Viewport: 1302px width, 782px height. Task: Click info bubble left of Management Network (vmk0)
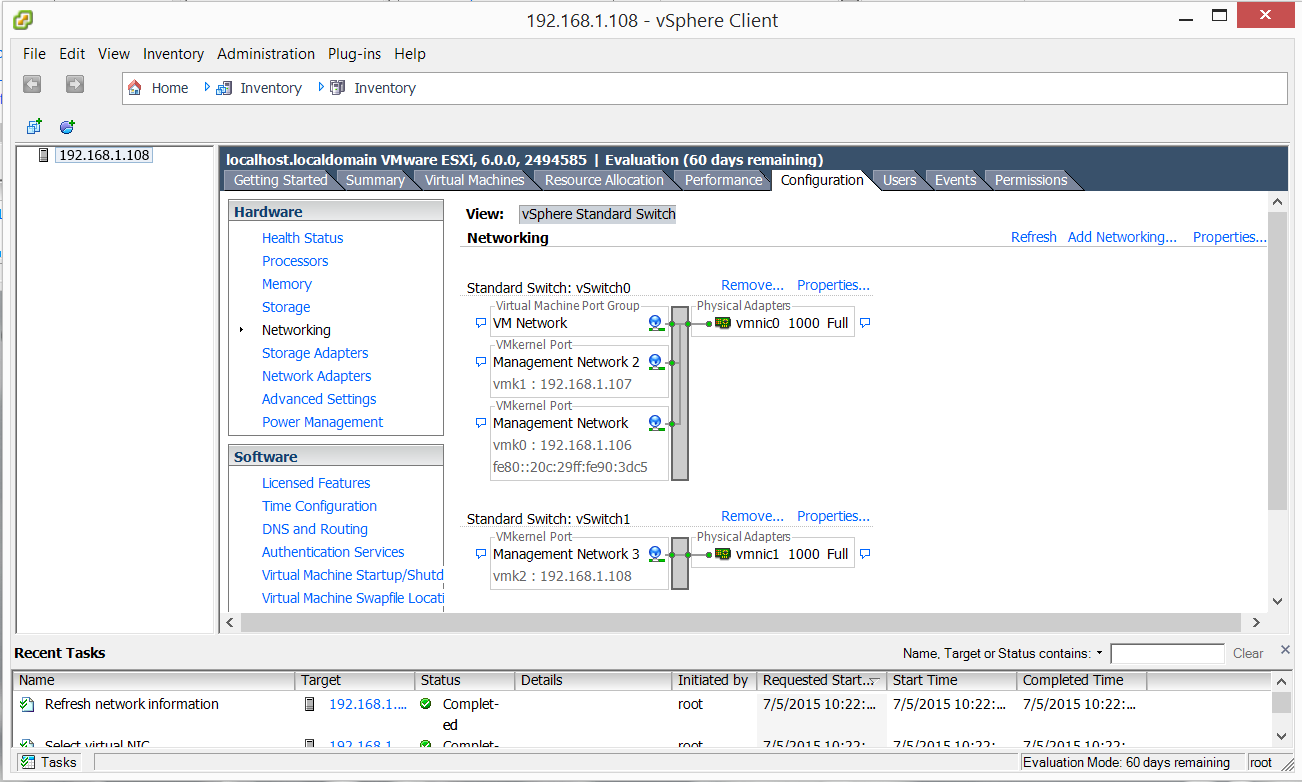[481, 423]
